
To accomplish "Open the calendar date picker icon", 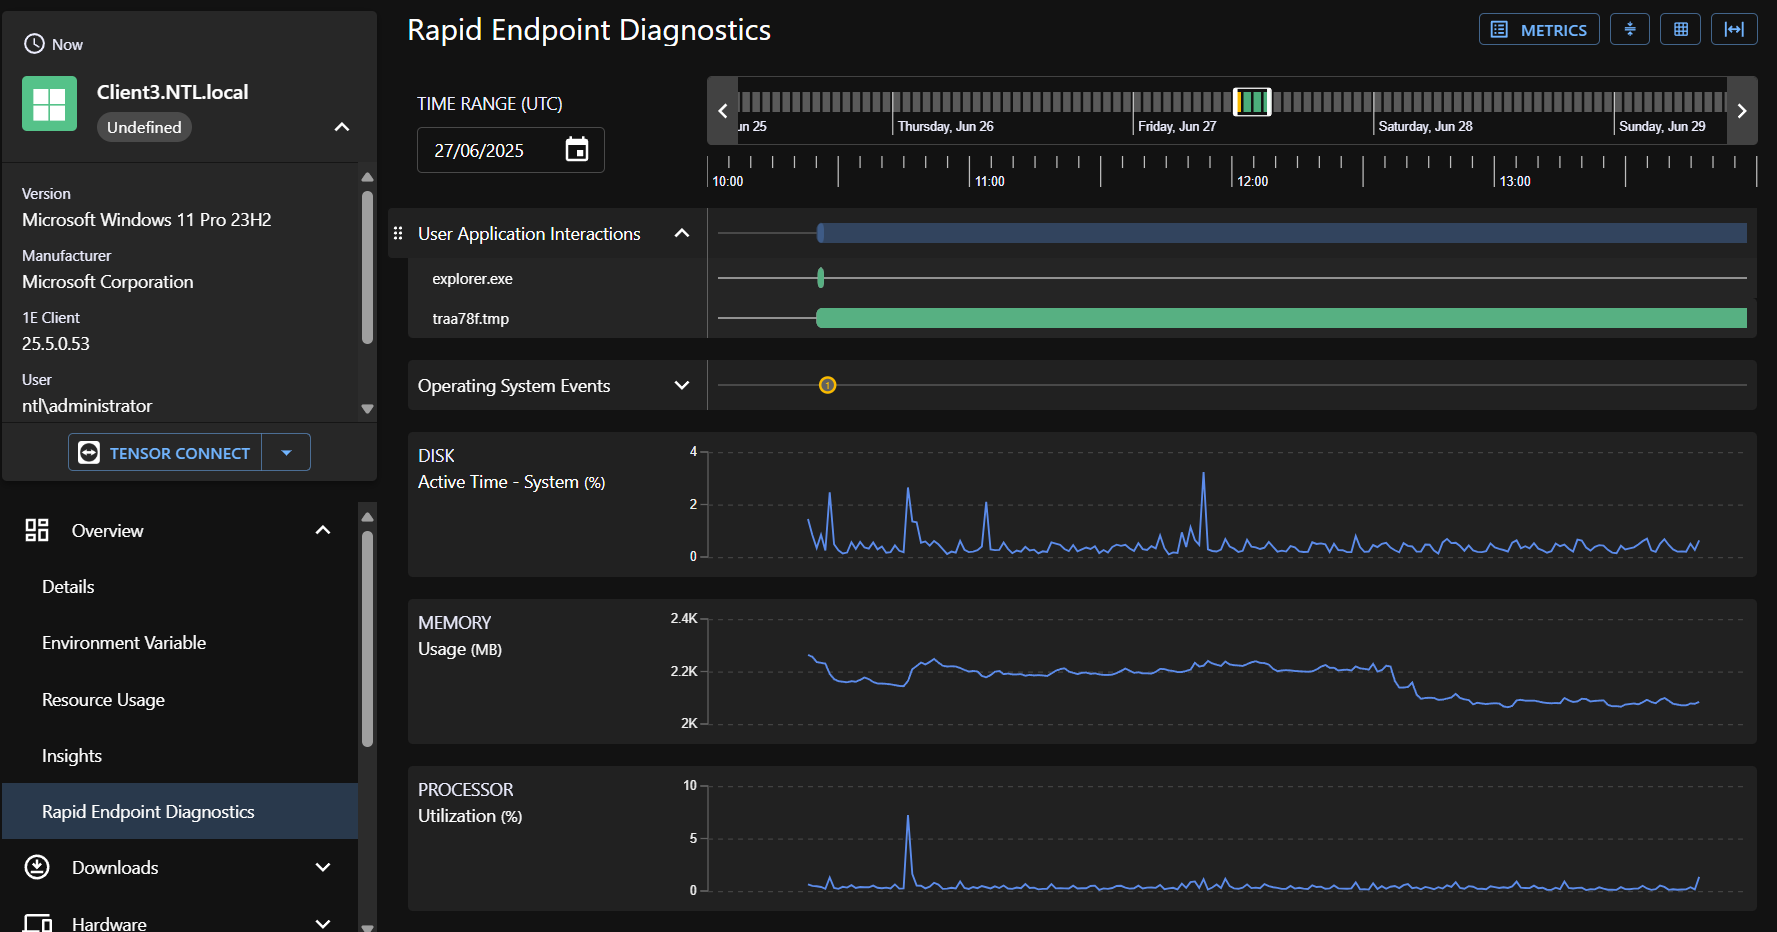I will (x=577, y=150).
